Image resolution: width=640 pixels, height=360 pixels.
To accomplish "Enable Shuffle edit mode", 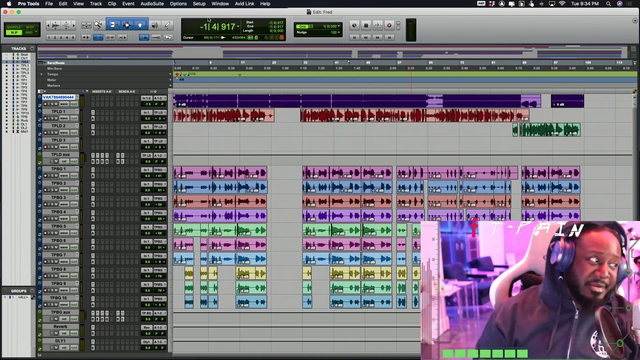I will [14, 27].
